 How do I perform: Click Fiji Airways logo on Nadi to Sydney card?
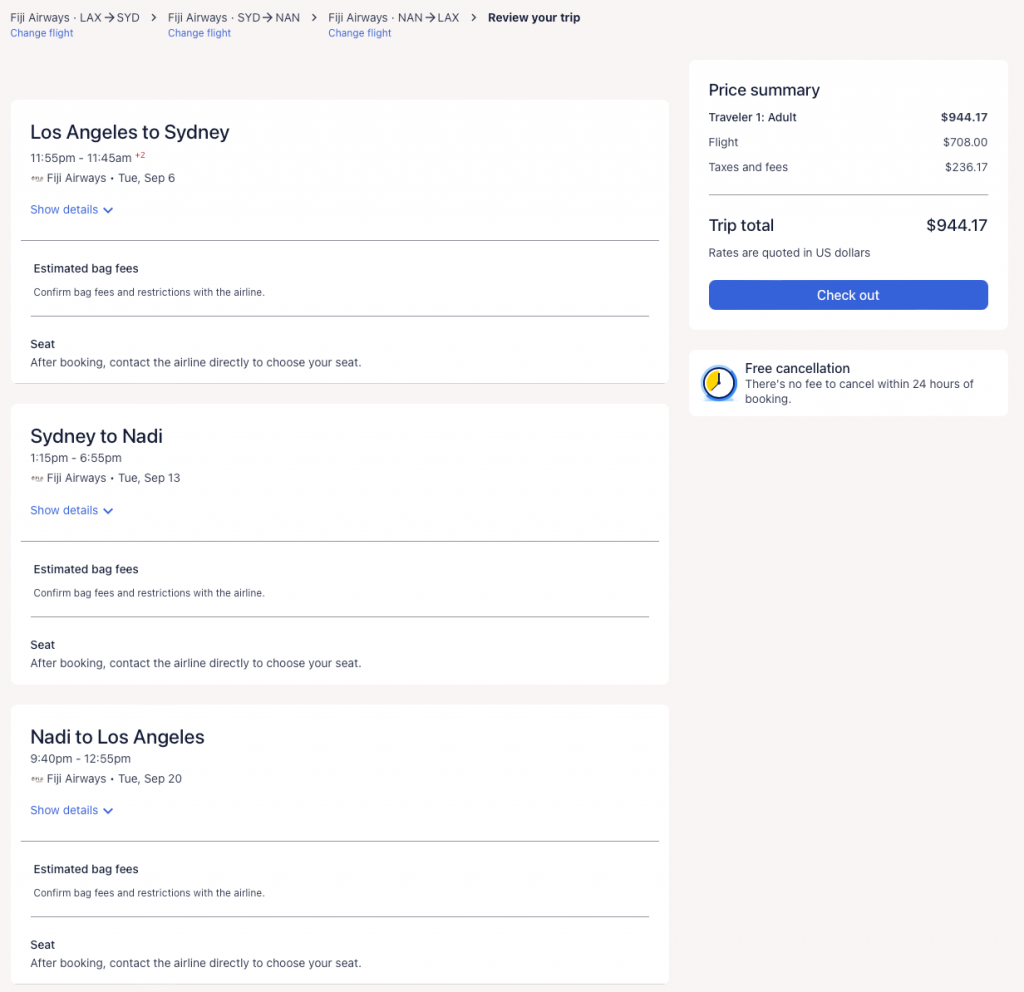click(37, 479)
